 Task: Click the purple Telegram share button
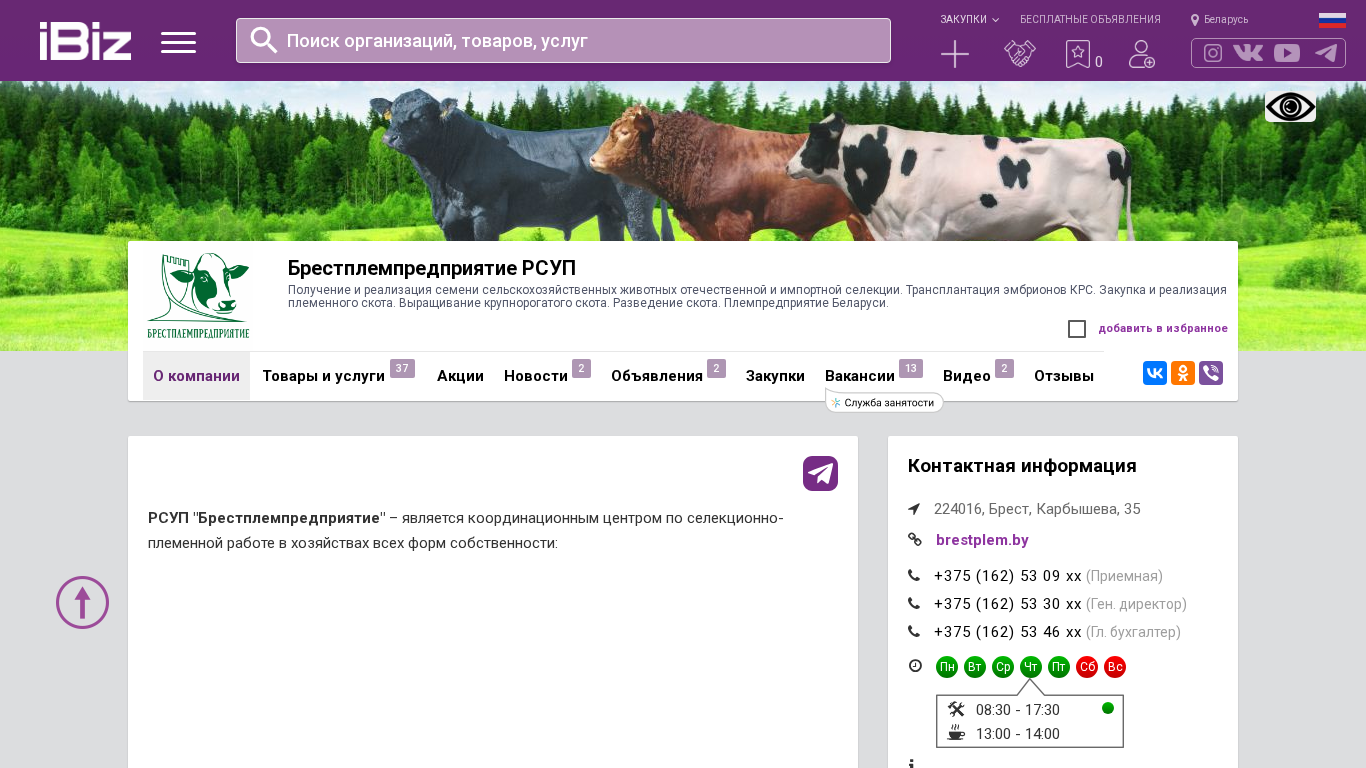click(820, 473)
